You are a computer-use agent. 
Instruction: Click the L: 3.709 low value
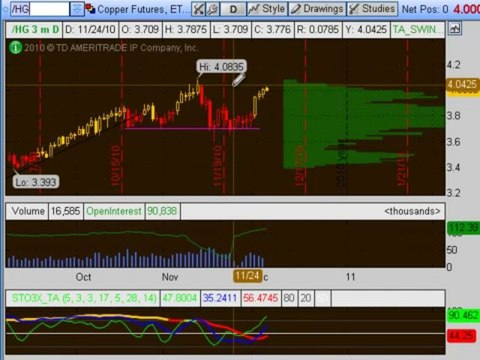point(230,29)
